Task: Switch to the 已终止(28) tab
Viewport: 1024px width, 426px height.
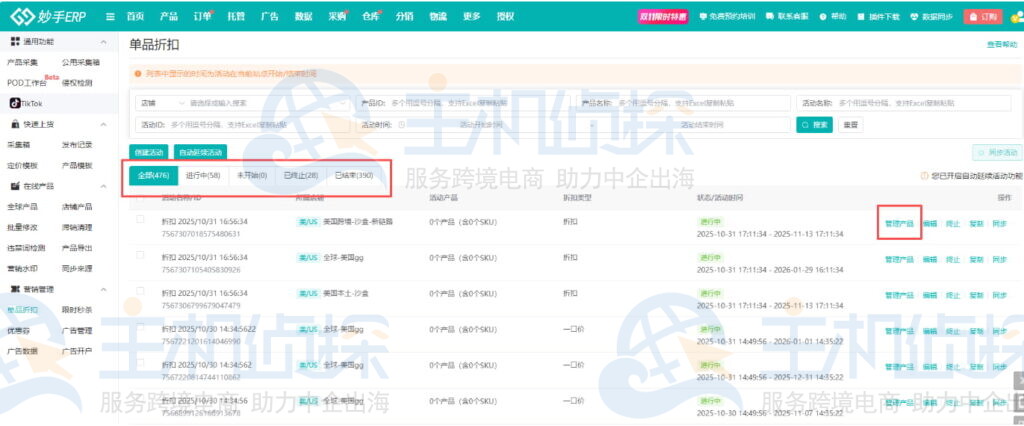Action: point(301,175)
